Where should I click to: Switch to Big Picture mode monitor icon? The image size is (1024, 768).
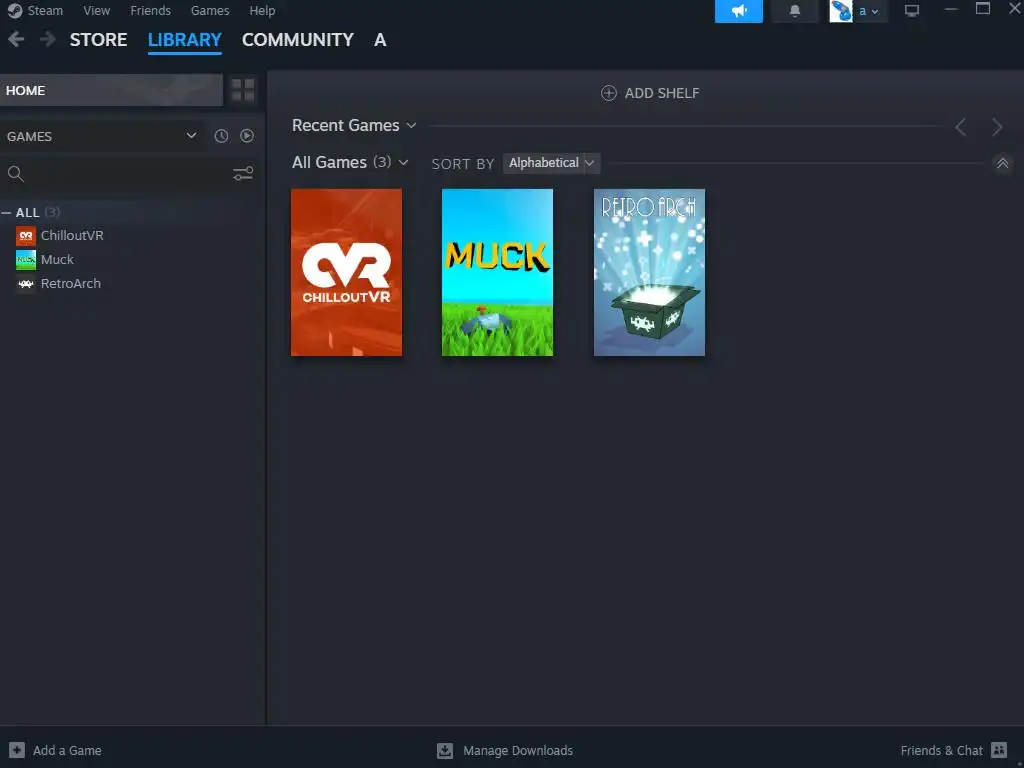pos(912,11)
